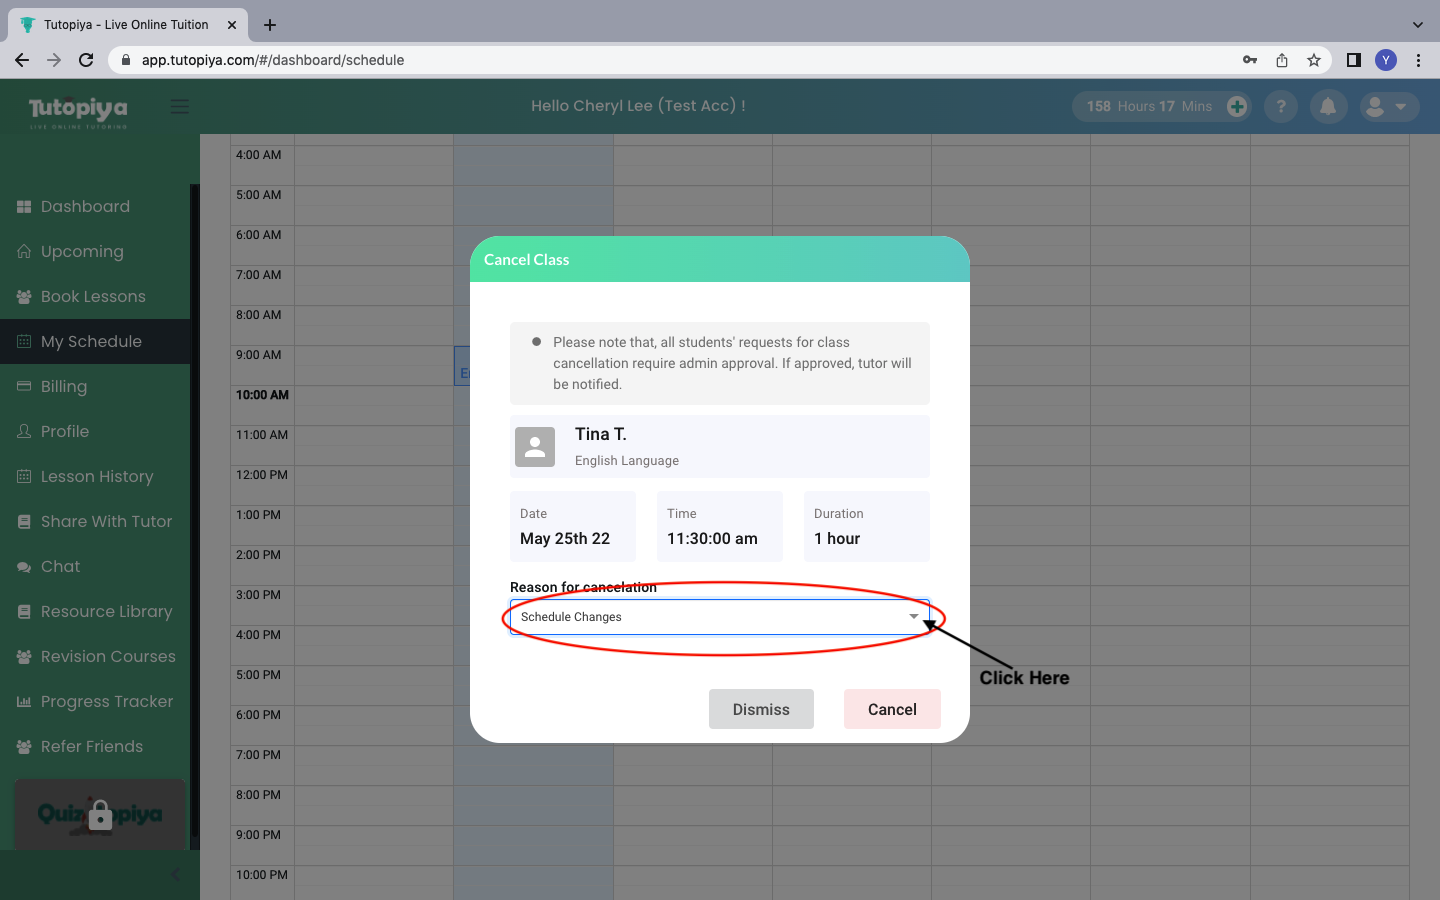Click the hamburger menu icon
Screen dimensions: 1440x900
pyautogui.click(x=180, y=106)
